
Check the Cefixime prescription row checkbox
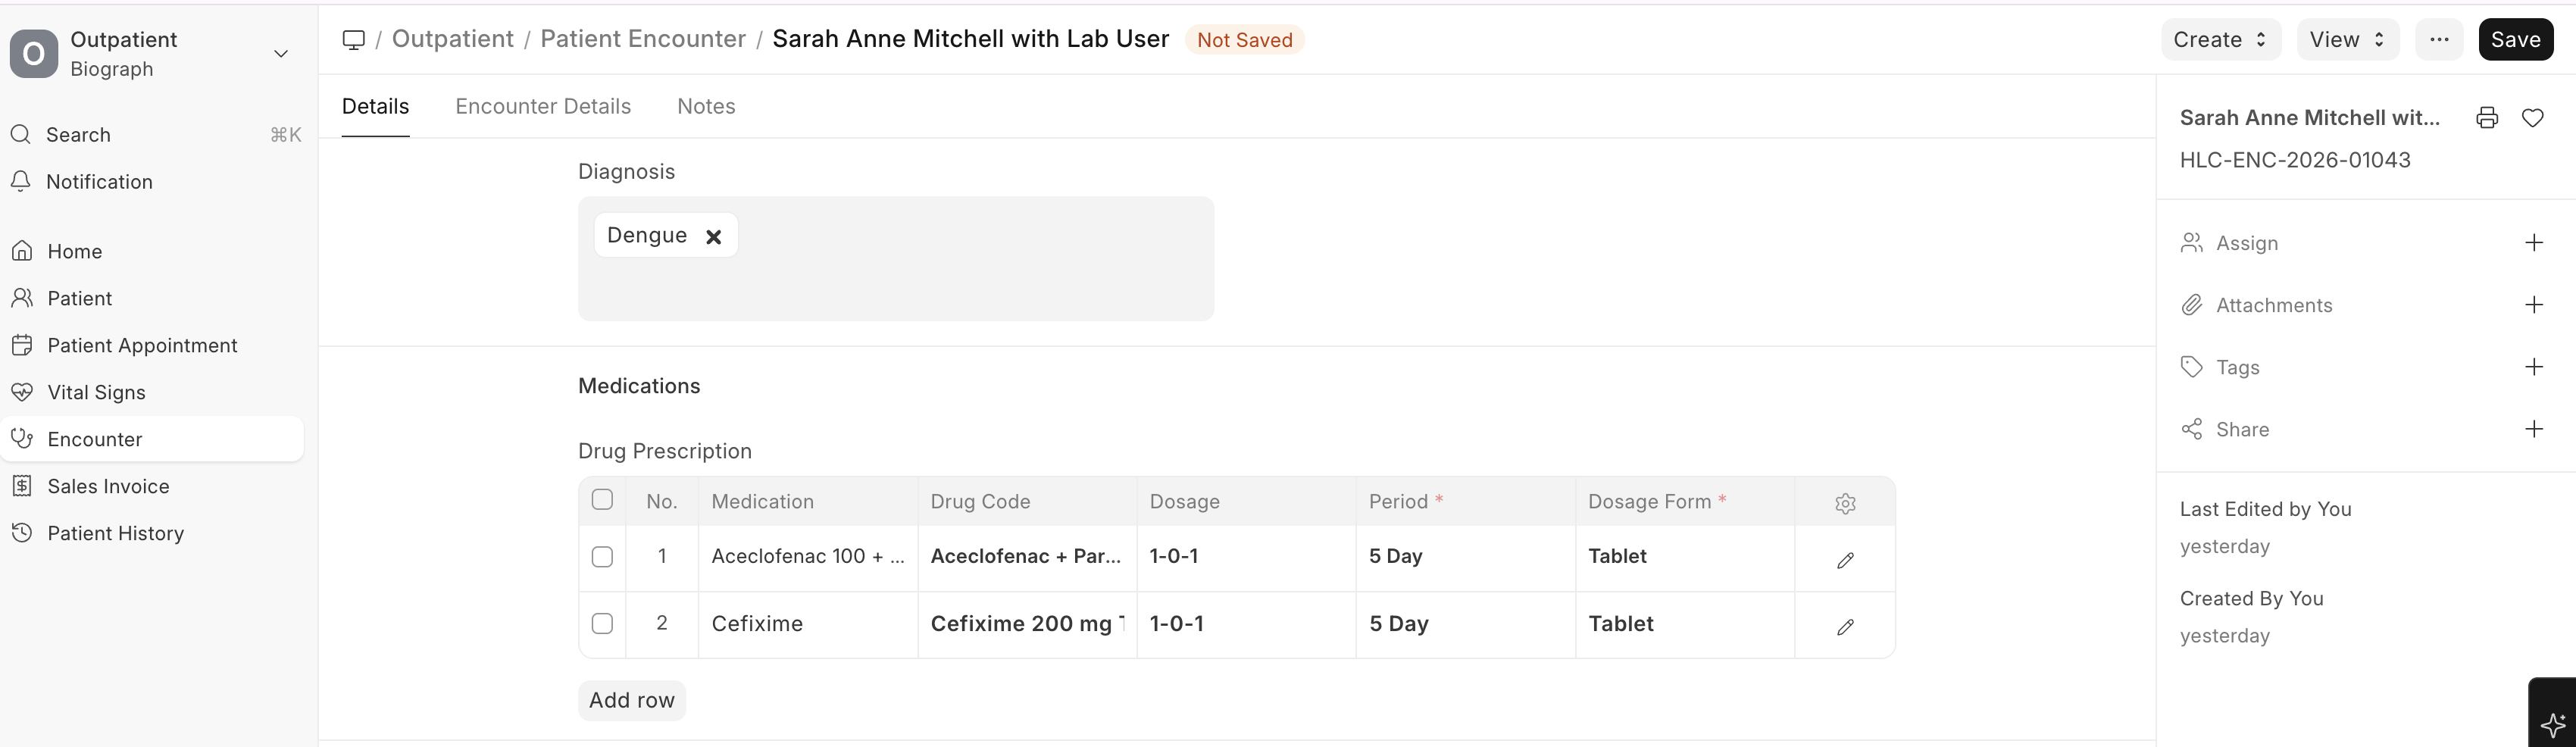click(x=602, y=623)
